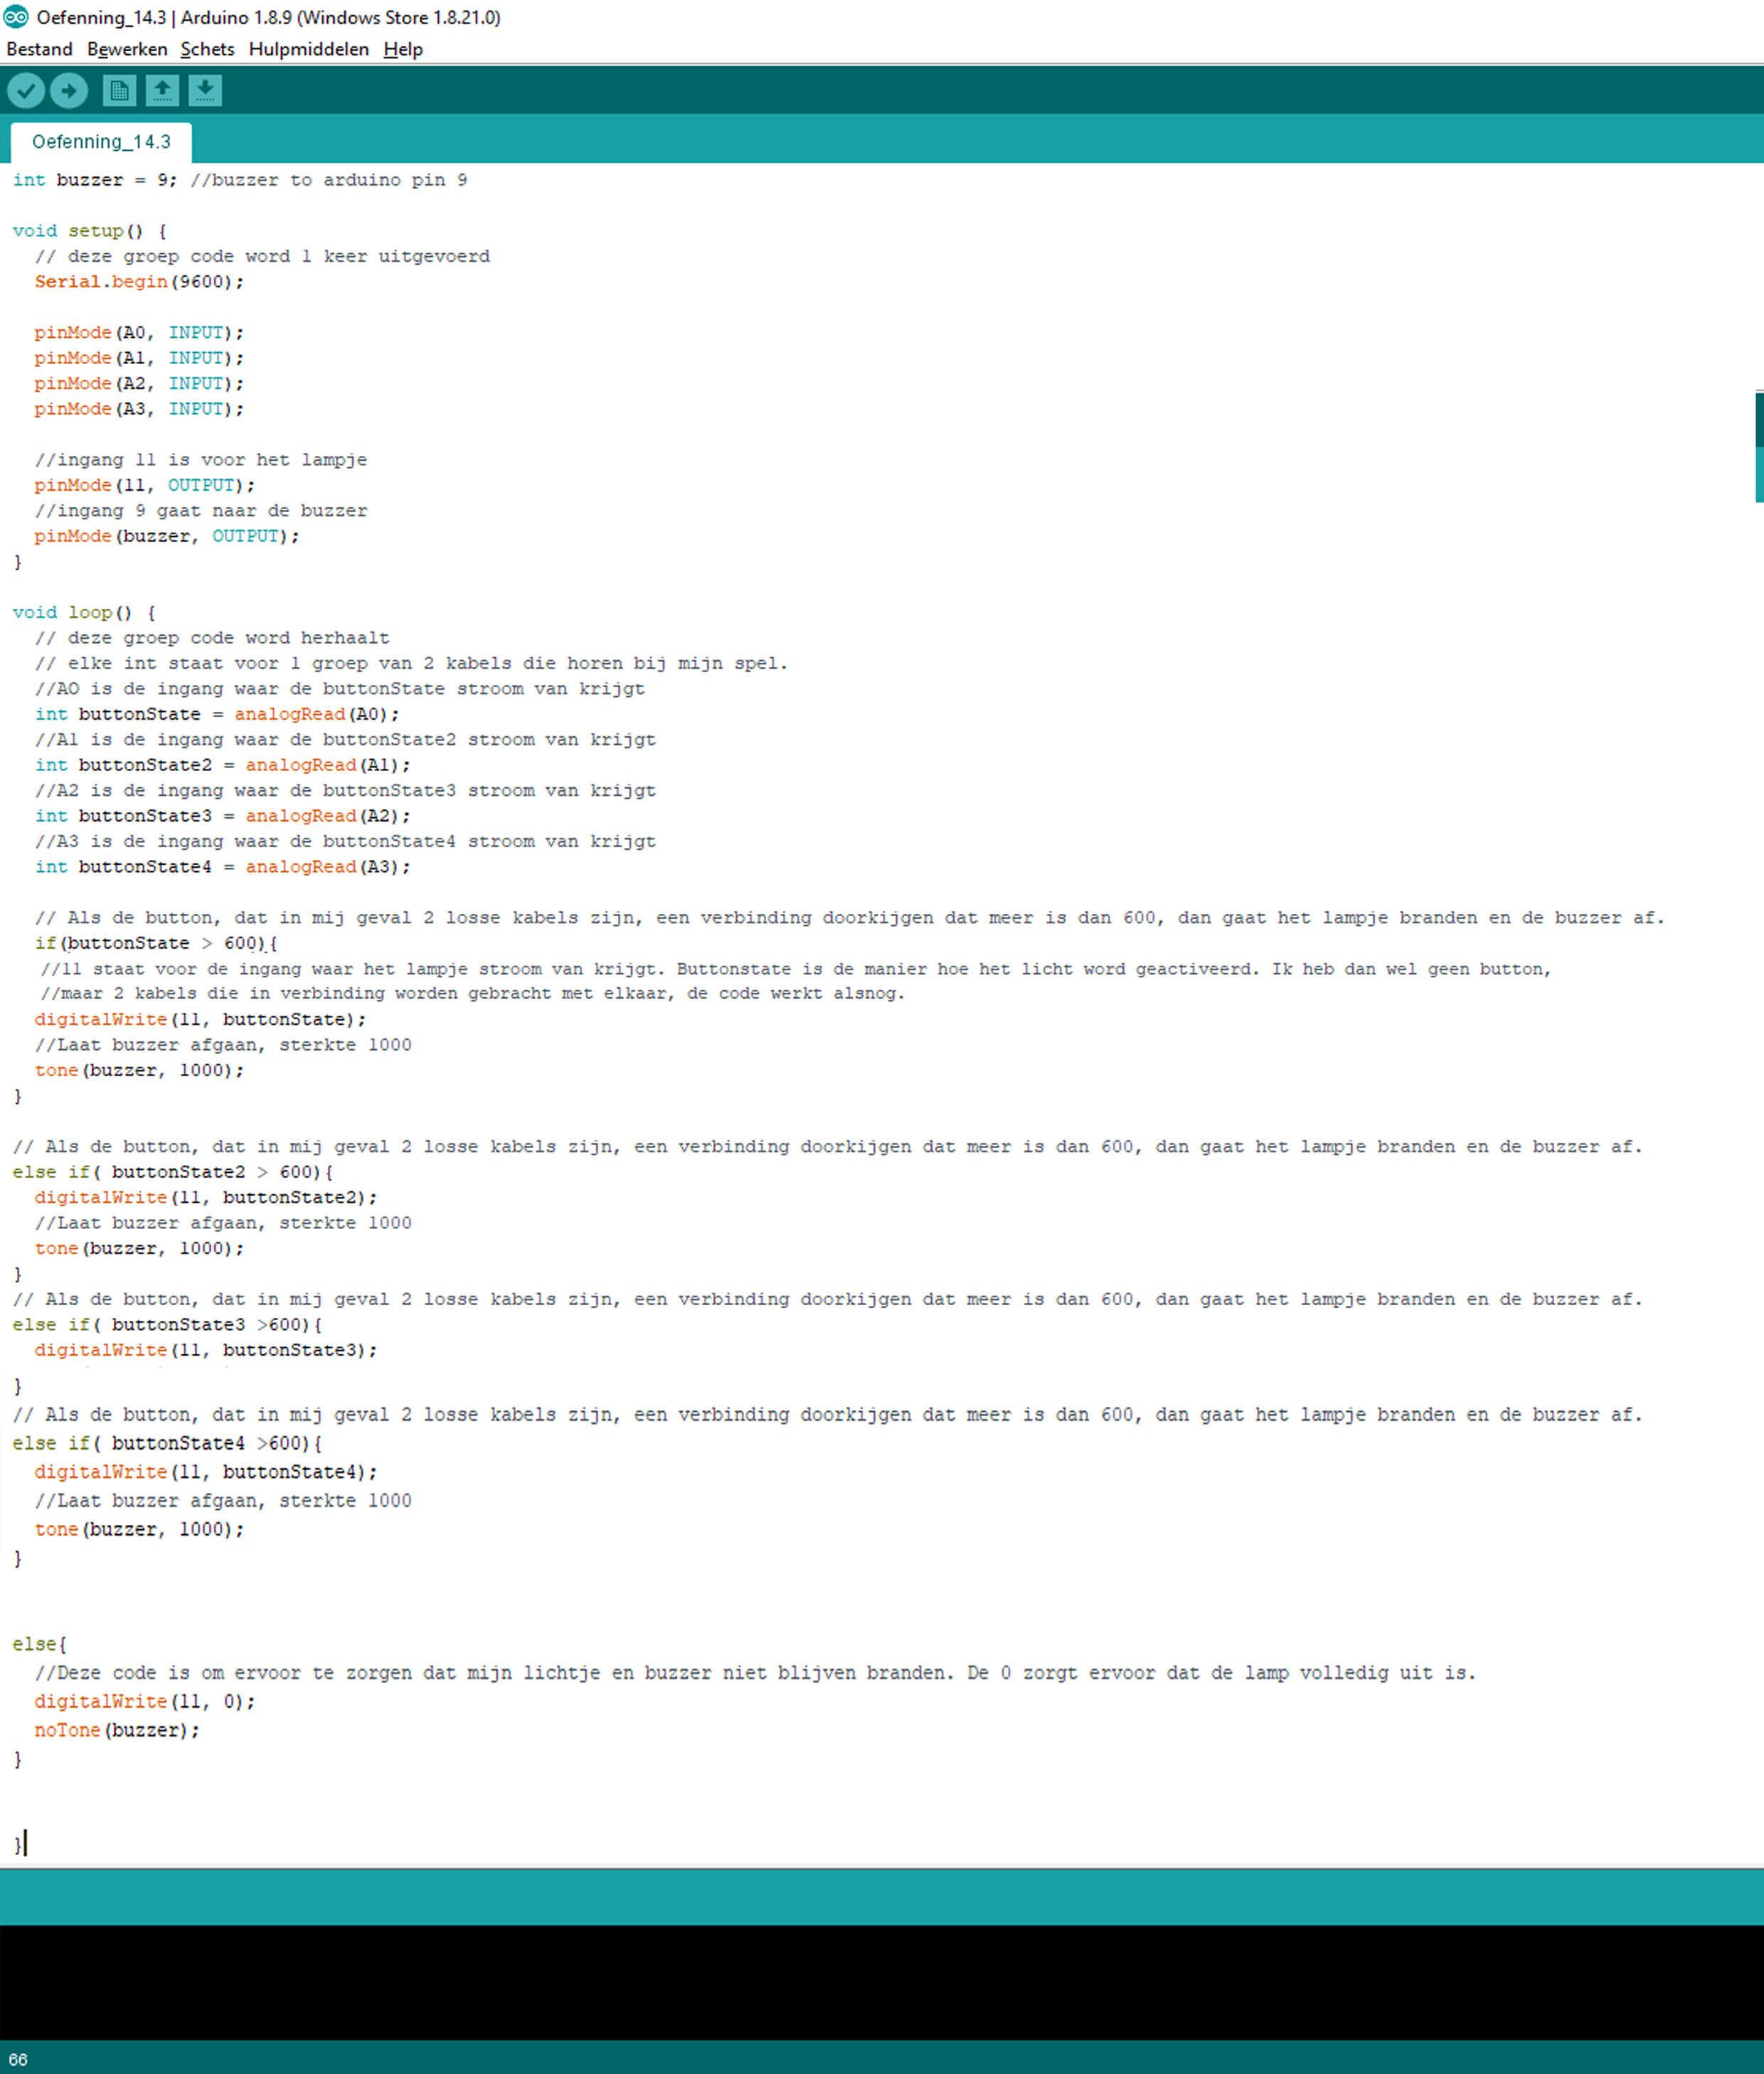Click the black console output area

click(882, 1982)
